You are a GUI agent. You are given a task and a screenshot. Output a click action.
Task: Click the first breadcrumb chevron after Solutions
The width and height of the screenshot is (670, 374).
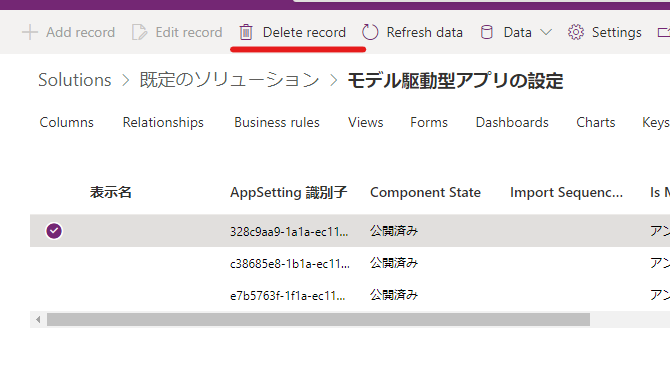[x=126, y=80]
